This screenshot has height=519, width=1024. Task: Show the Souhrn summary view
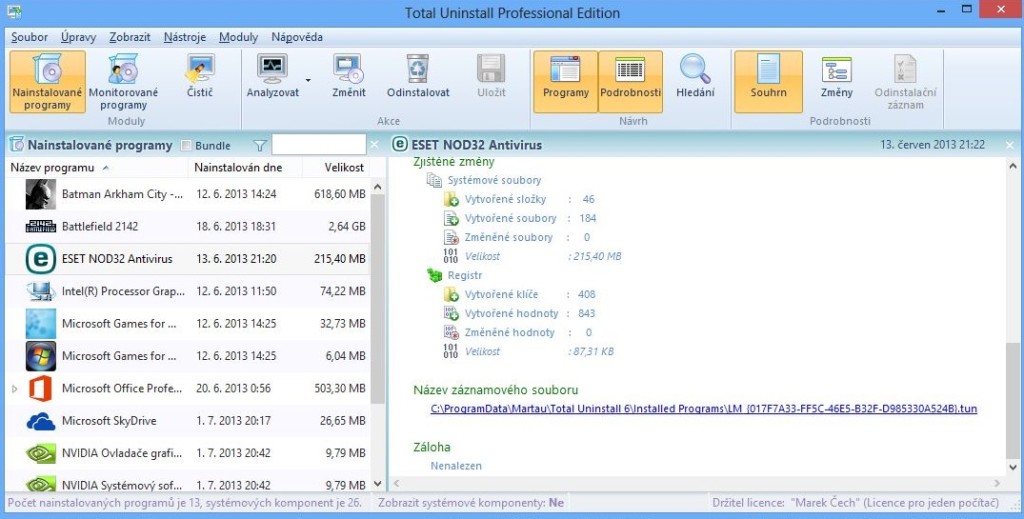(x=769, y=82)
